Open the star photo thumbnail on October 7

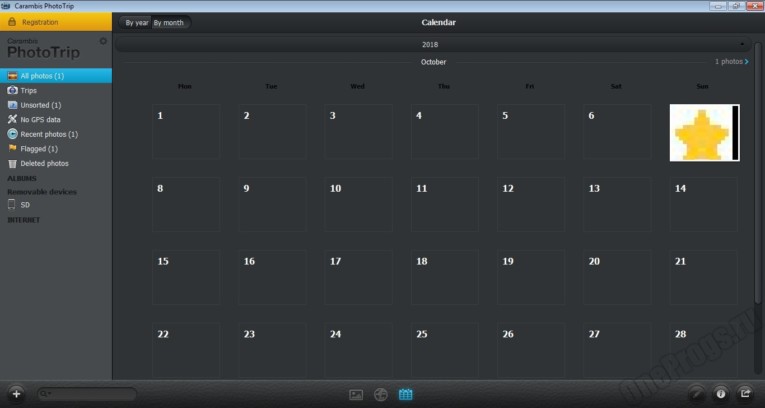click(x=705, y=133)
